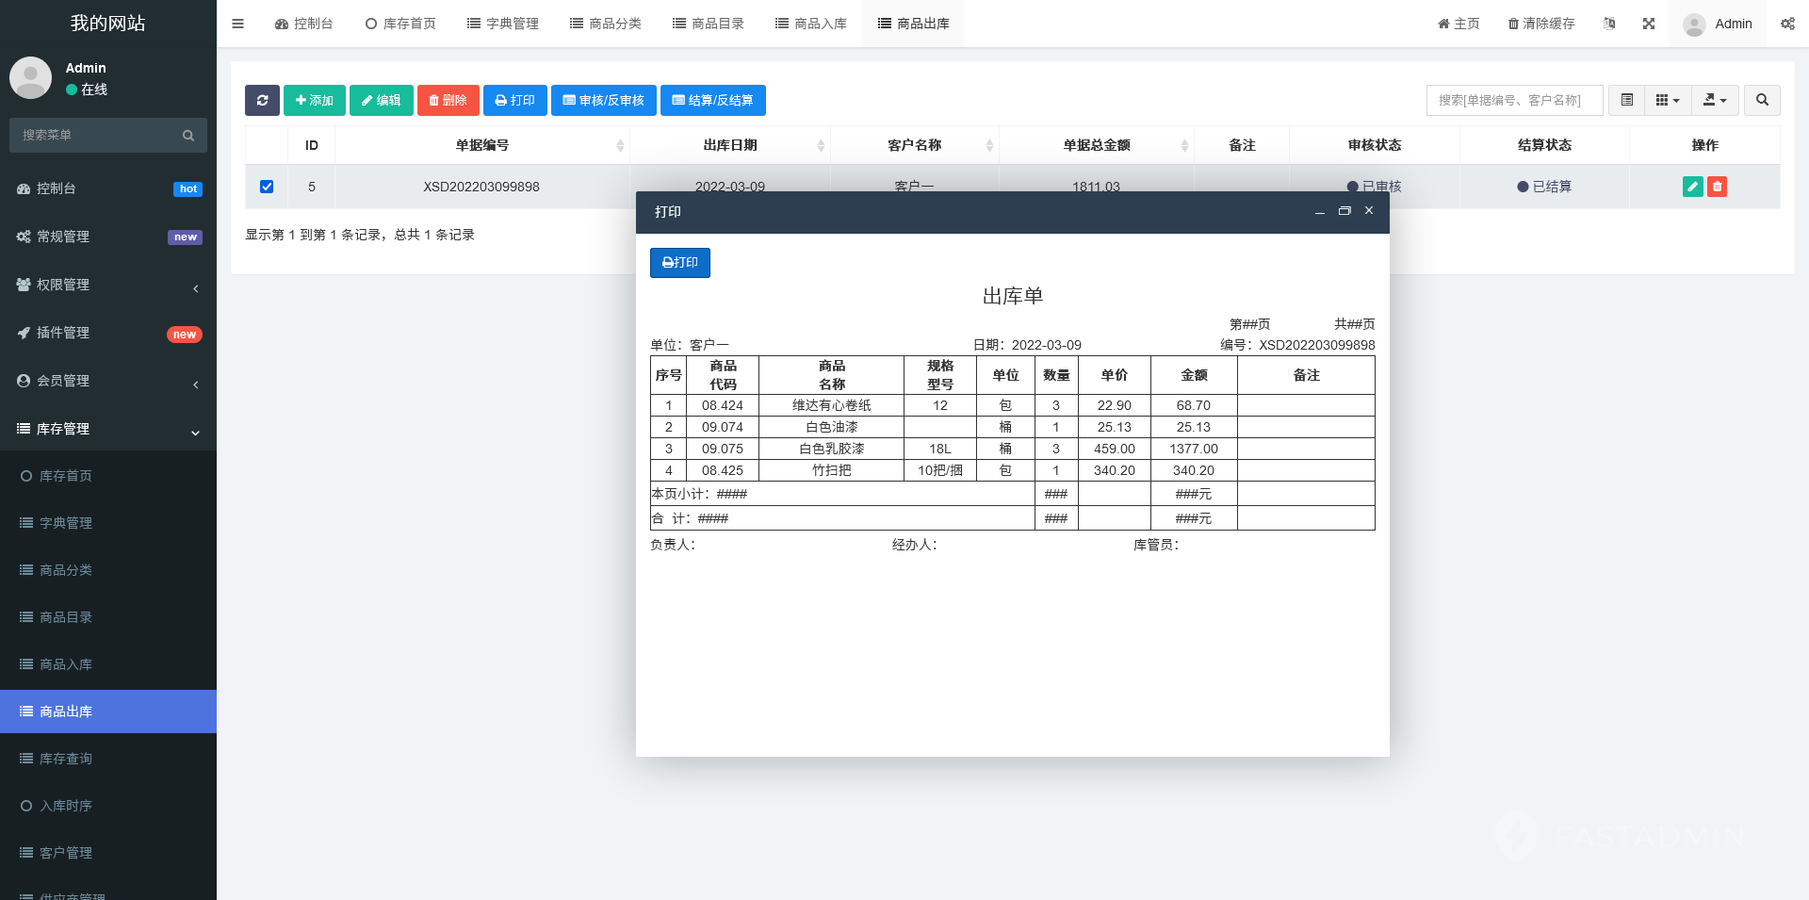Viewport: 1809px width, 900px height.
Task: Toggle the card view icon button
Action: click(x=1627, y=100)
